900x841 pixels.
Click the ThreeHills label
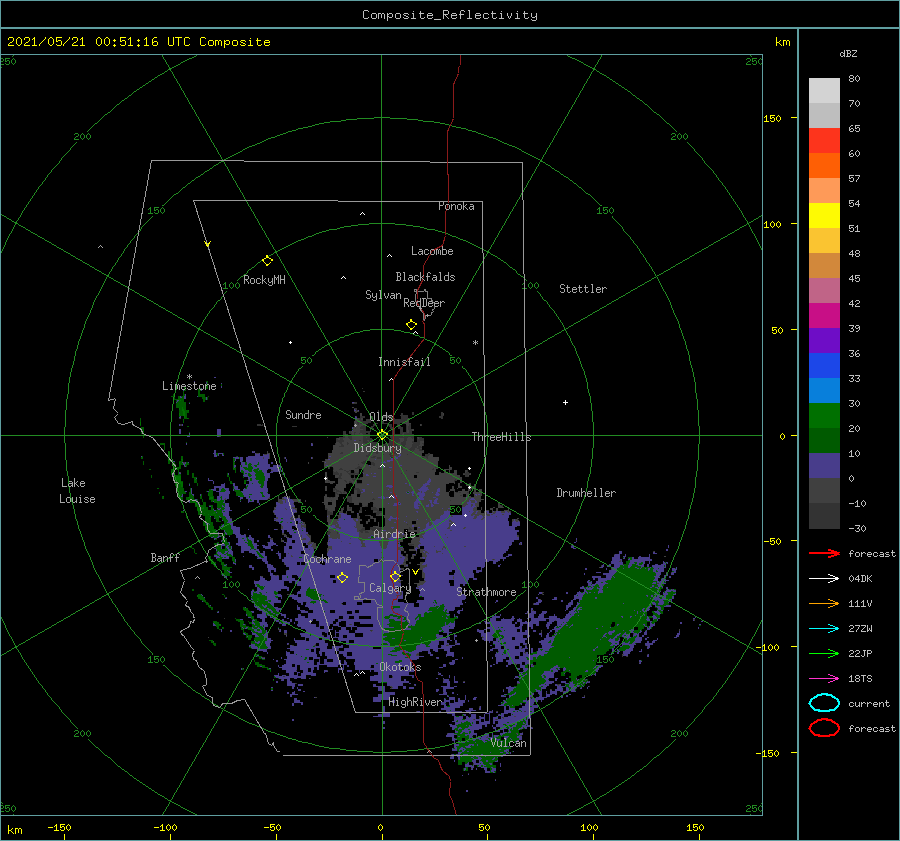[x=501, y=437]
